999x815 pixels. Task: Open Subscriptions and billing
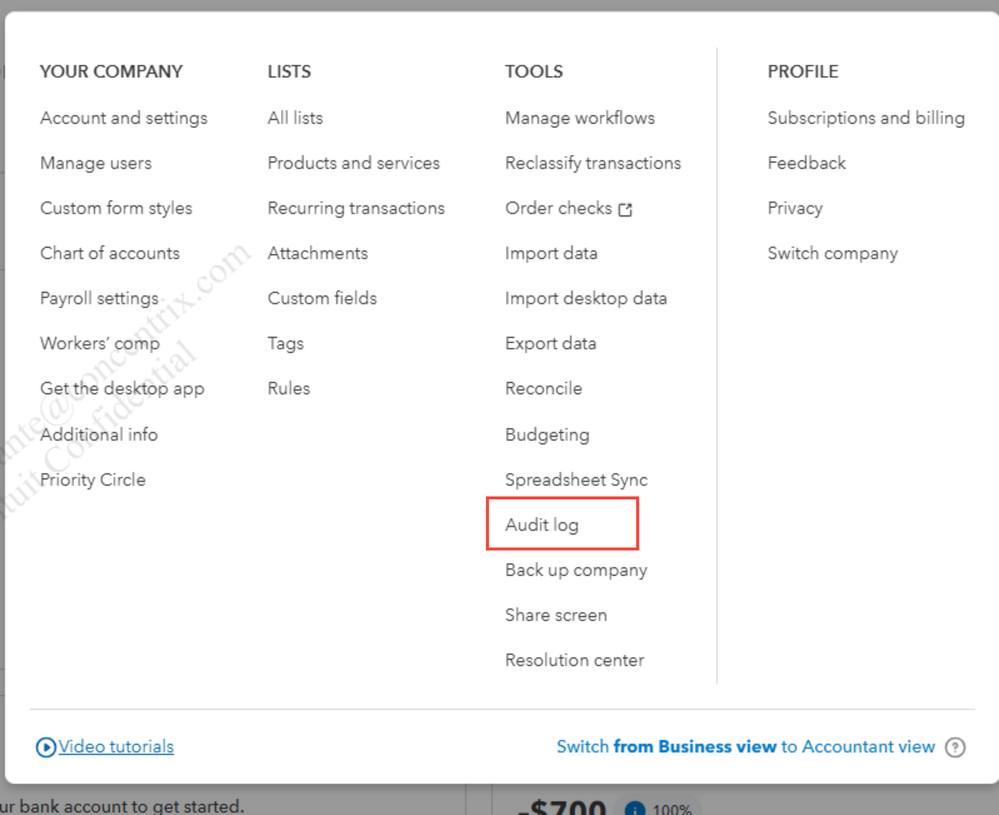pos(866,117)
